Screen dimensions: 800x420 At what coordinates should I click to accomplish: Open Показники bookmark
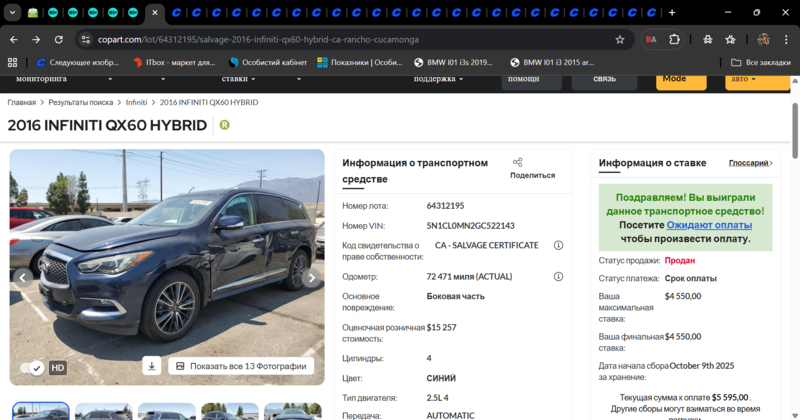pyautogui.click(x=360, y=62)
